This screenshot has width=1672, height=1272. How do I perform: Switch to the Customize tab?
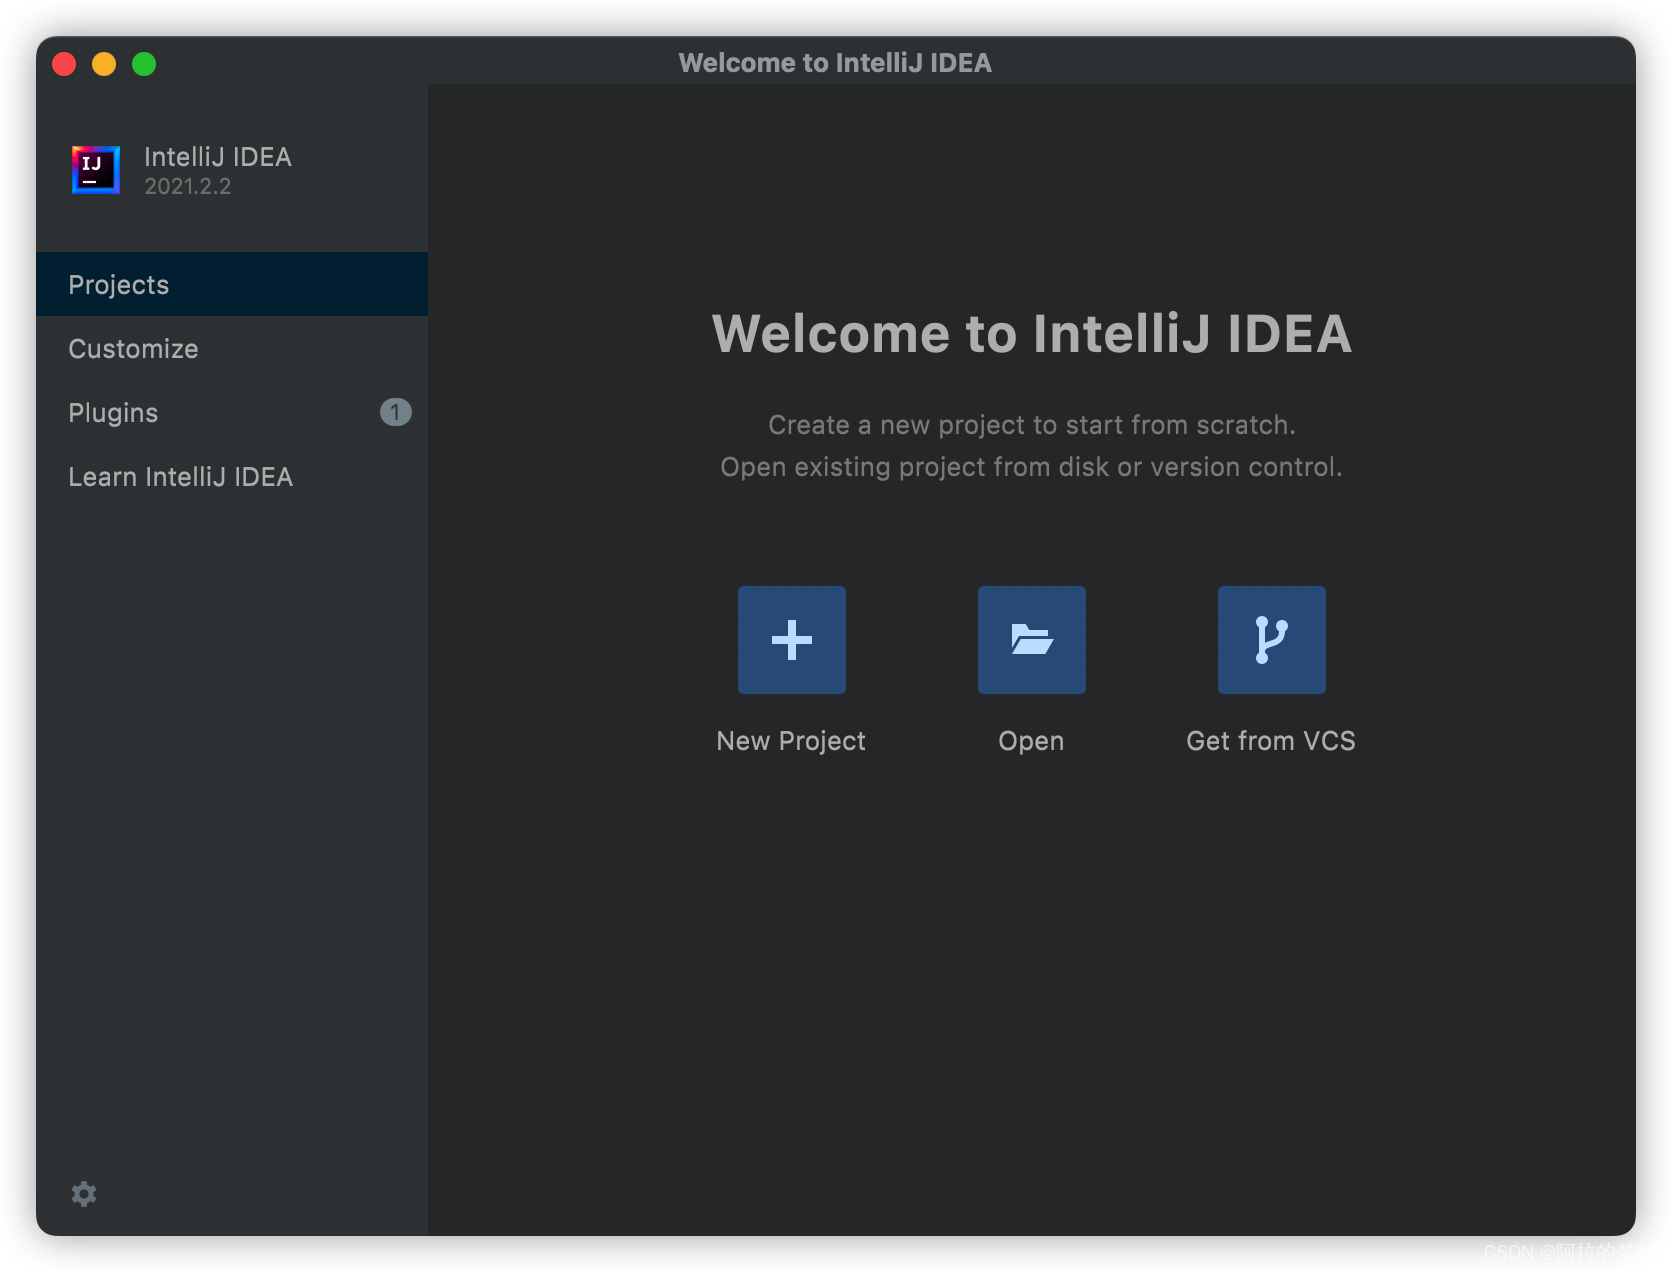pos(232,348)
